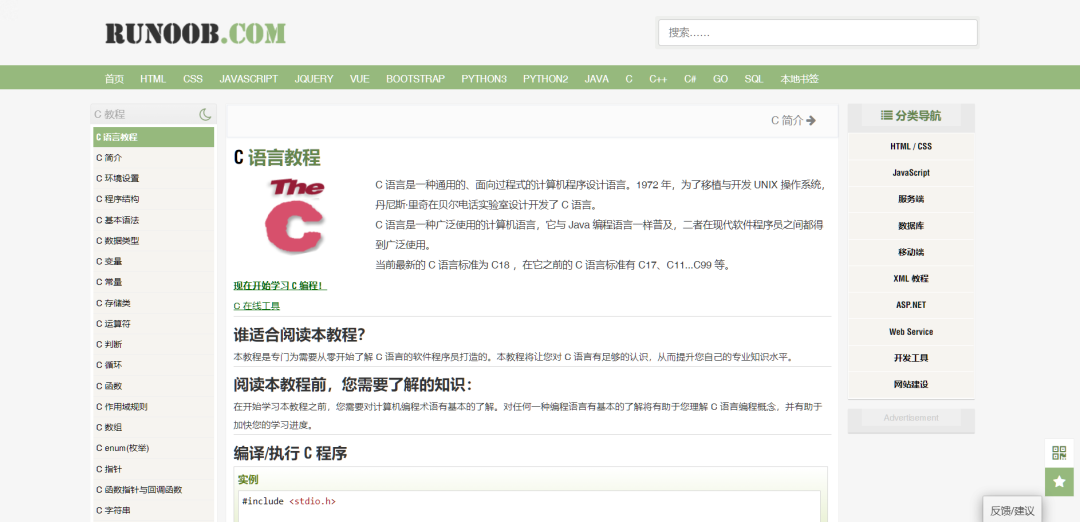This screenshot has width=1080, height=522.
Task: Click the RUNOOB.COM logo
Action: pyautogui.click(x=196, y=33)
